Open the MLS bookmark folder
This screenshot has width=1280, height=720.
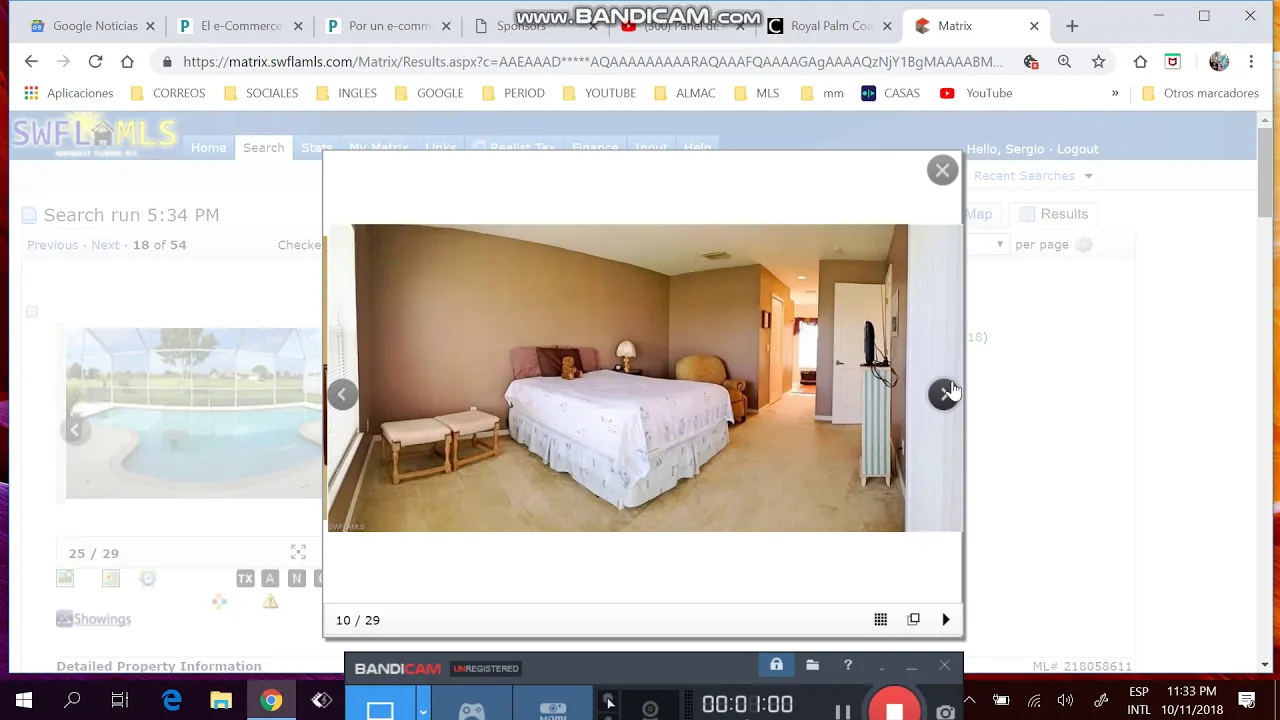[x=756, y=93]
